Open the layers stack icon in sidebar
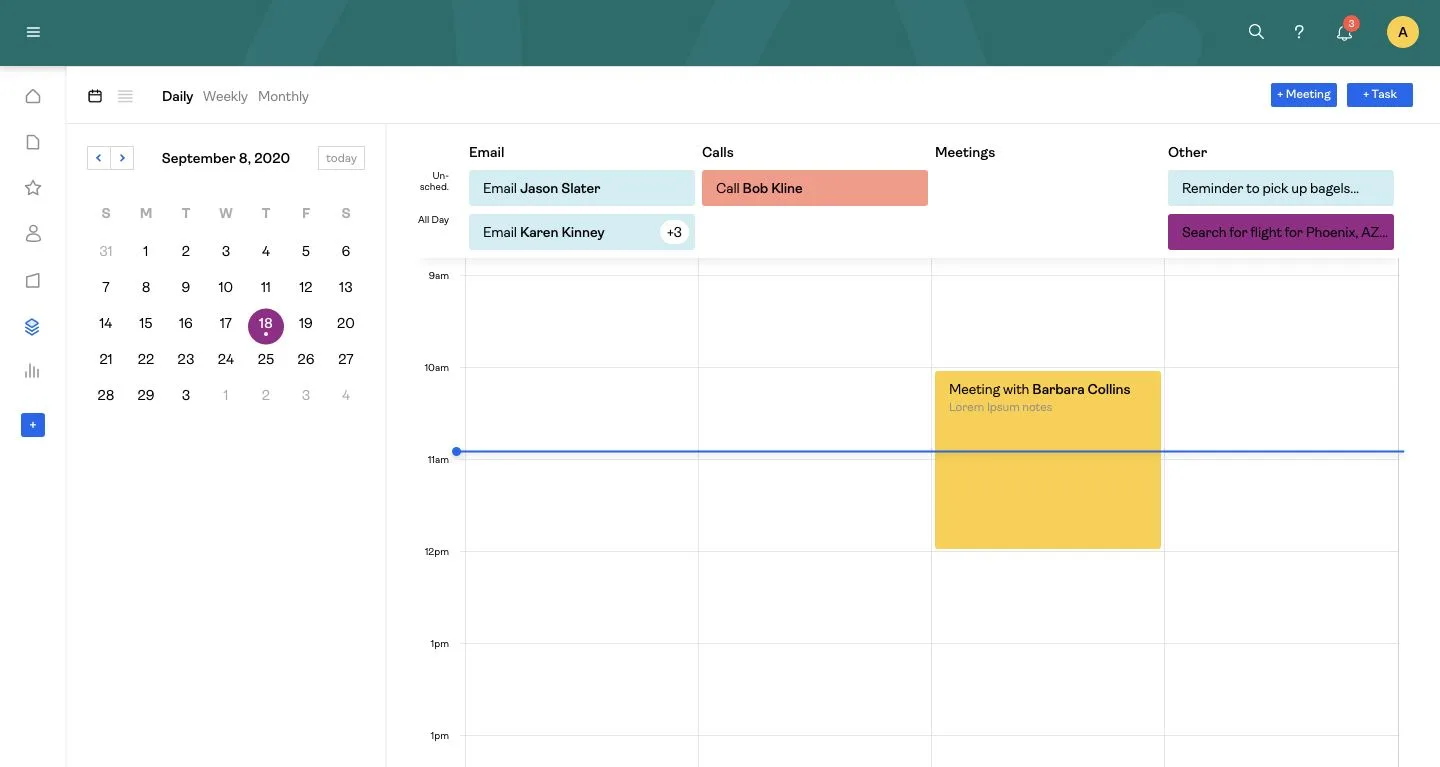 pyautogui.click(x=33, y=326)
